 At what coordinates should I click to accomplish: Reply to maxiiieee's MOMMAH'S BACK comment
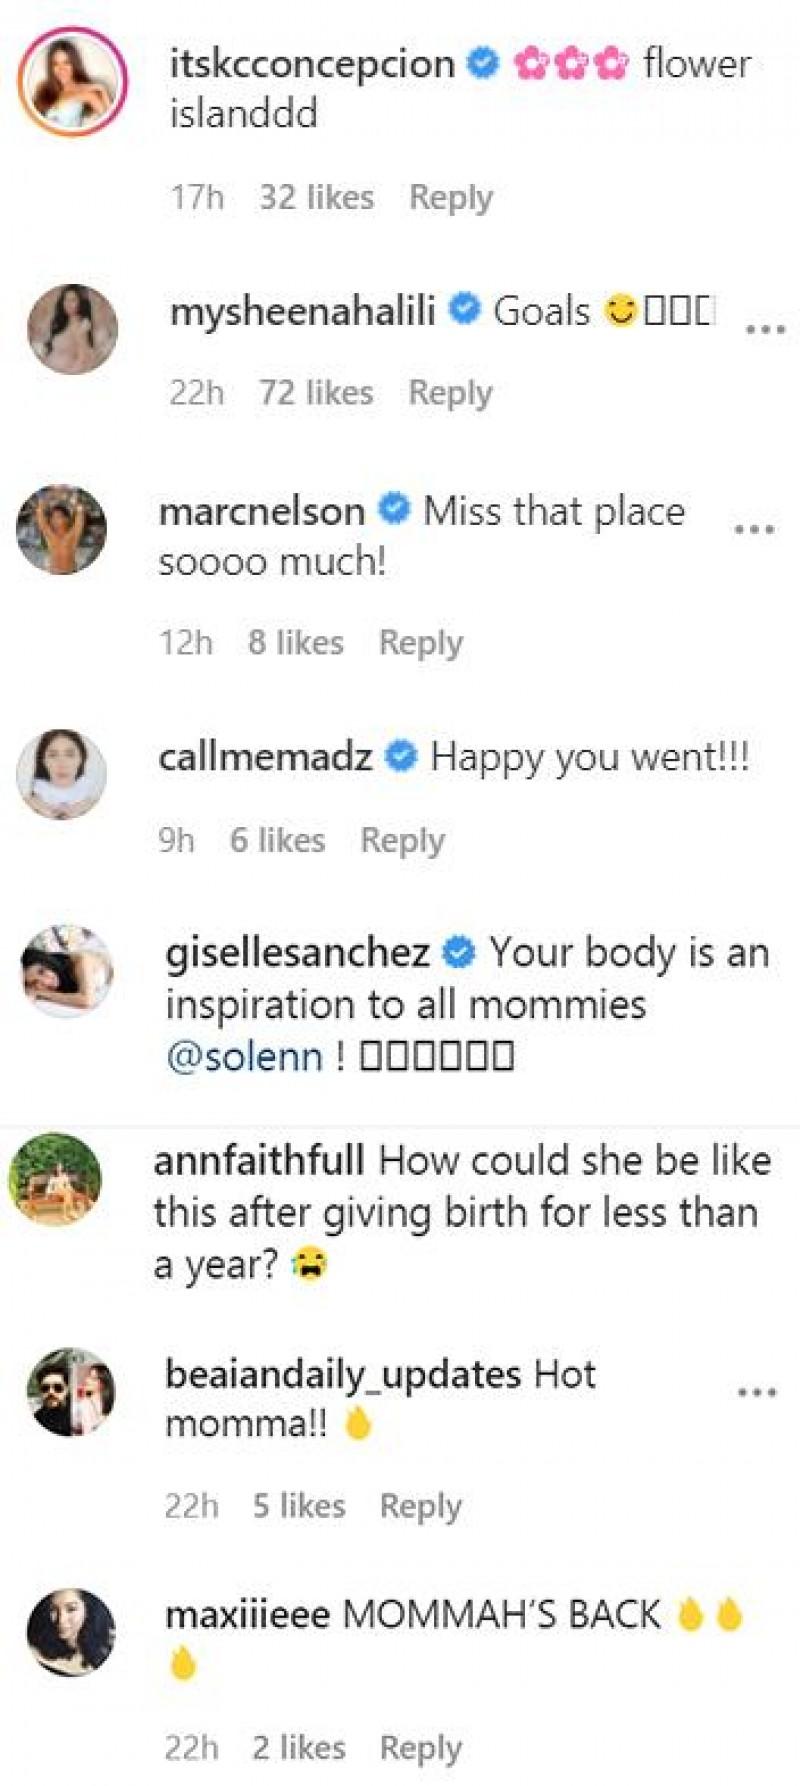tap(420, 1747)
